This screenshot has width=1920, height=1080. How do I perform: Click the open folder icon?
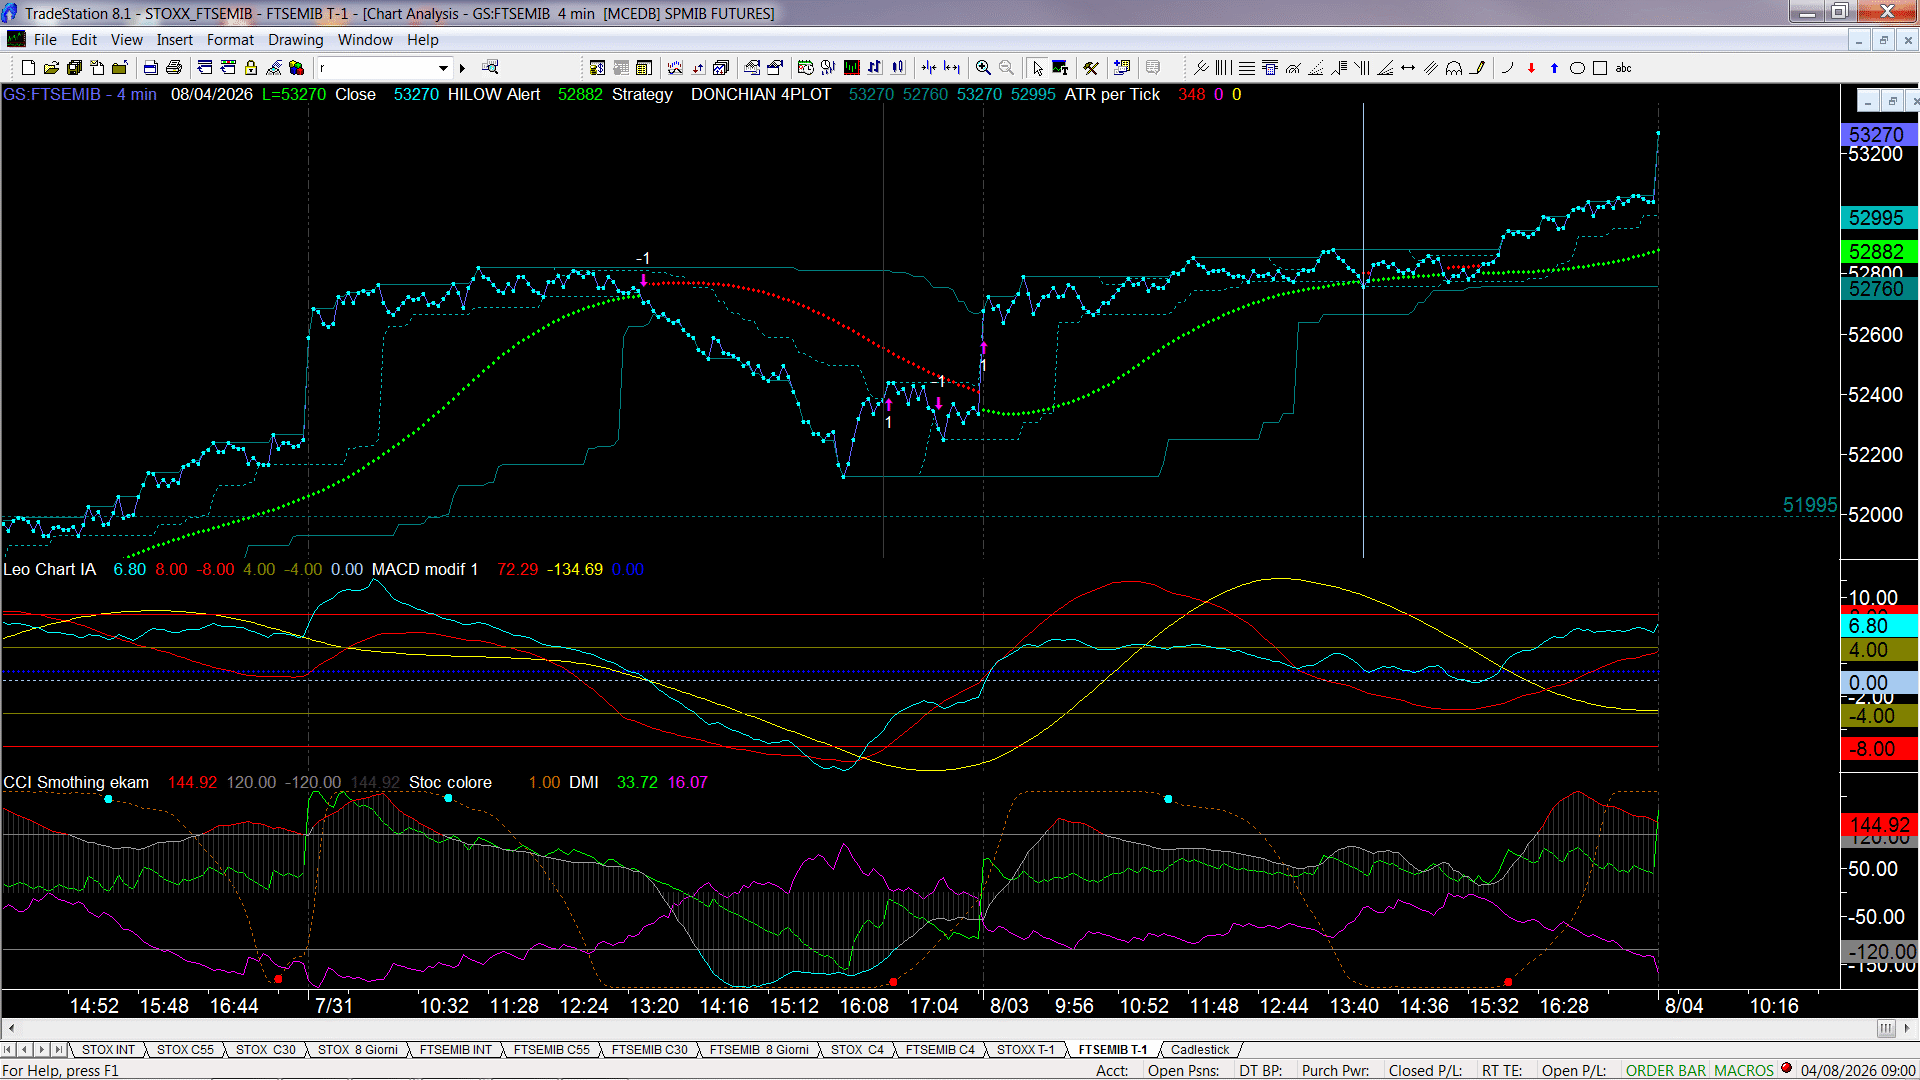click(51, 68)
